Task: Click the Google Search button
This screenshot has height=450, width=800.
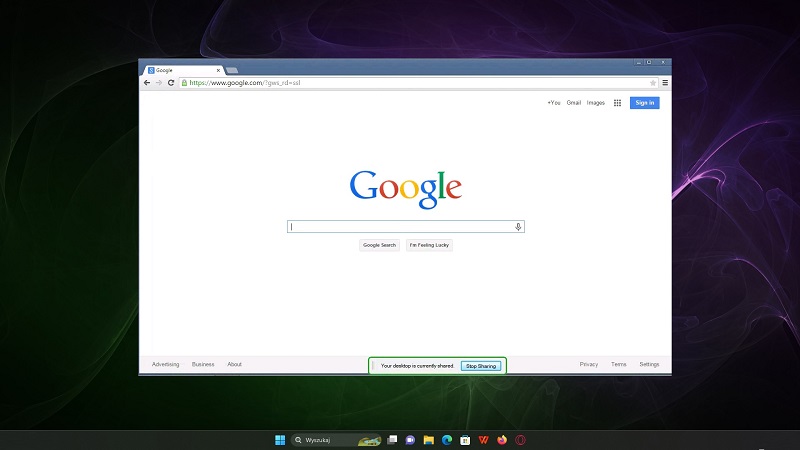Action: click(x=379, y=245)
